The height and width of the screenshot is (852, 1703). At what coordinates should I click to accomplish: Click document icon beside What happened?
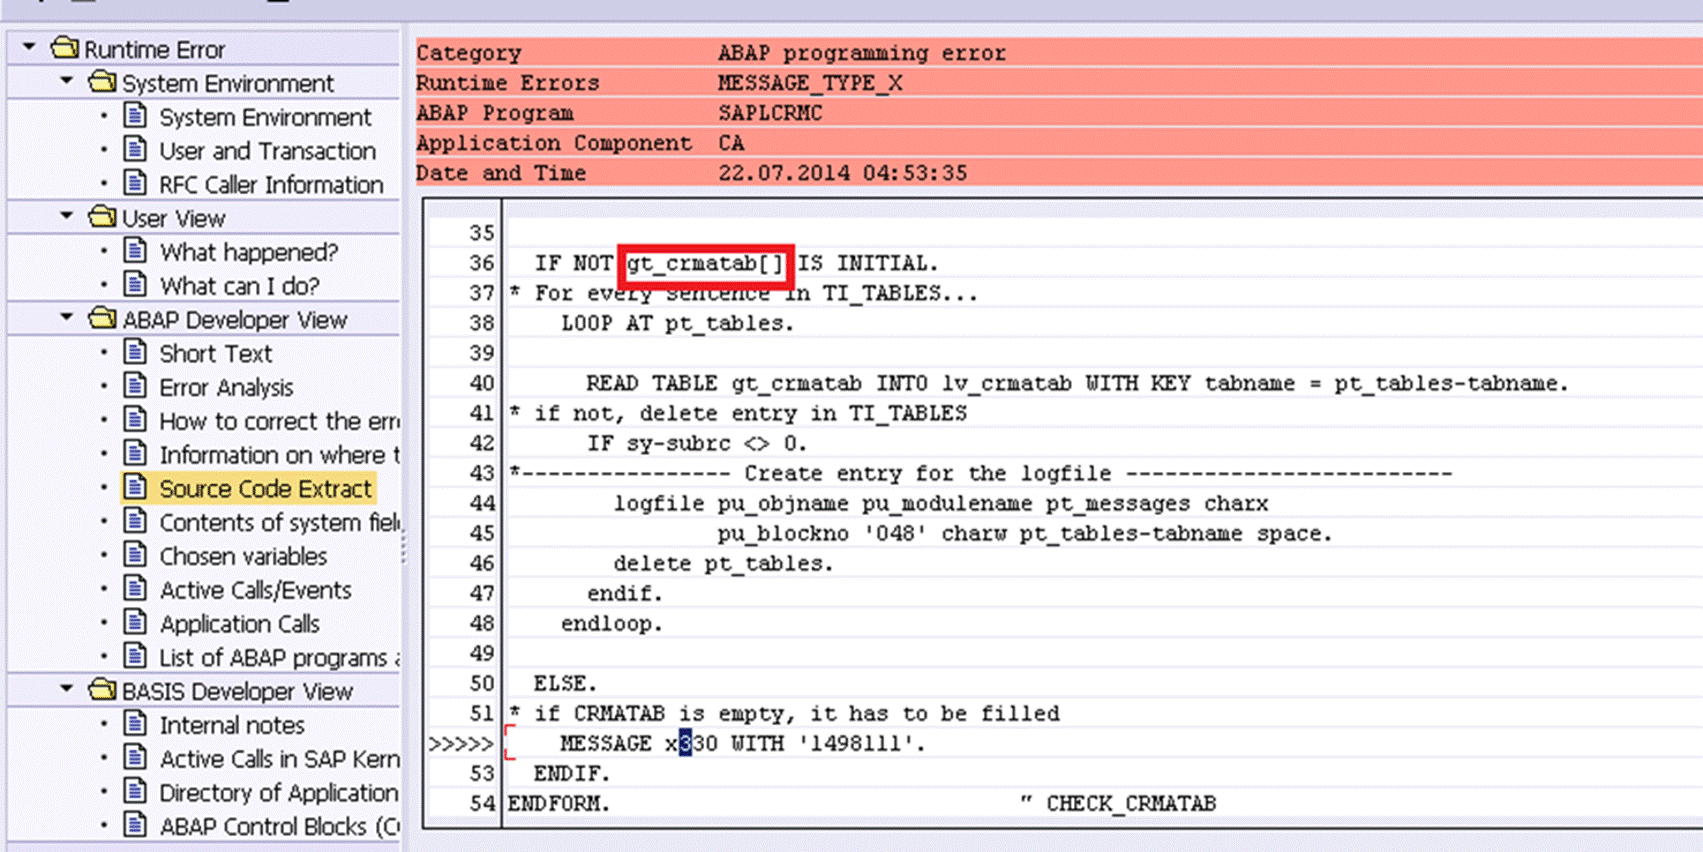pos(135,251)
